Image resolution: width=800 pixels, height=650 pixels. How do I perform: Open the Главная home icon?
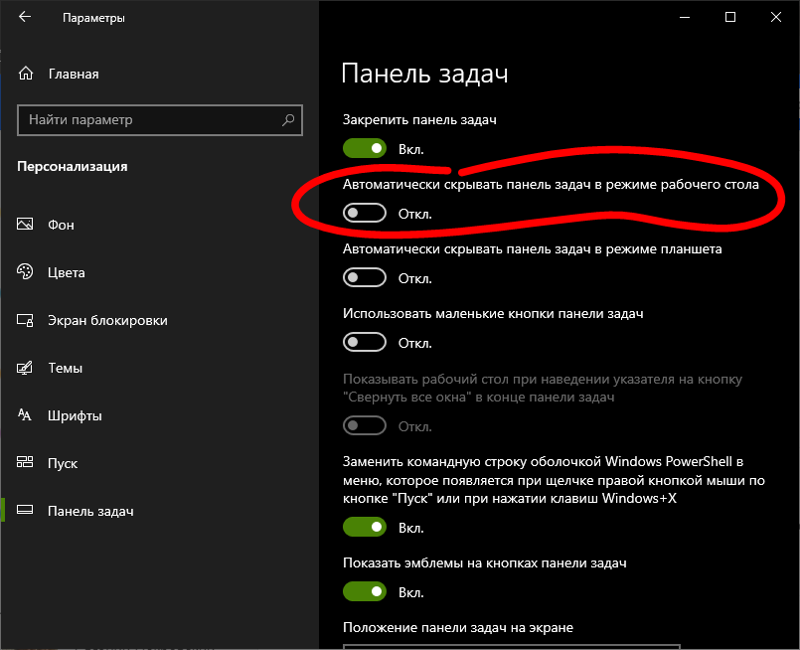click(26, 73)
